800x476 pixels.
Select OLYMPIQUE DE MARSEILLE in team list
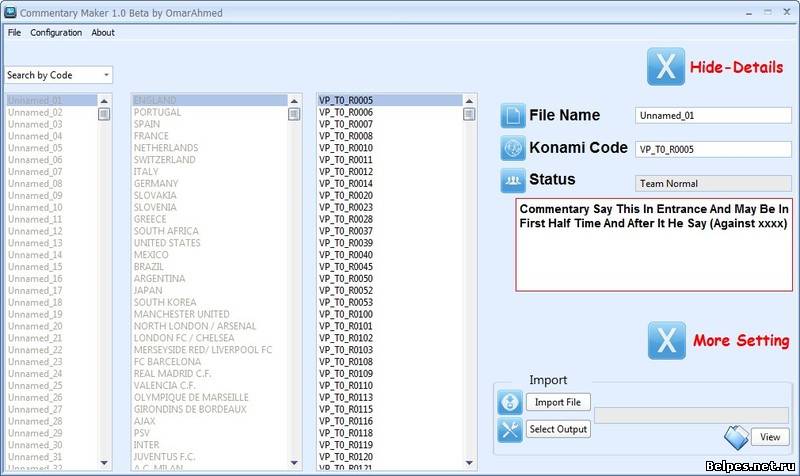[210, 397]
